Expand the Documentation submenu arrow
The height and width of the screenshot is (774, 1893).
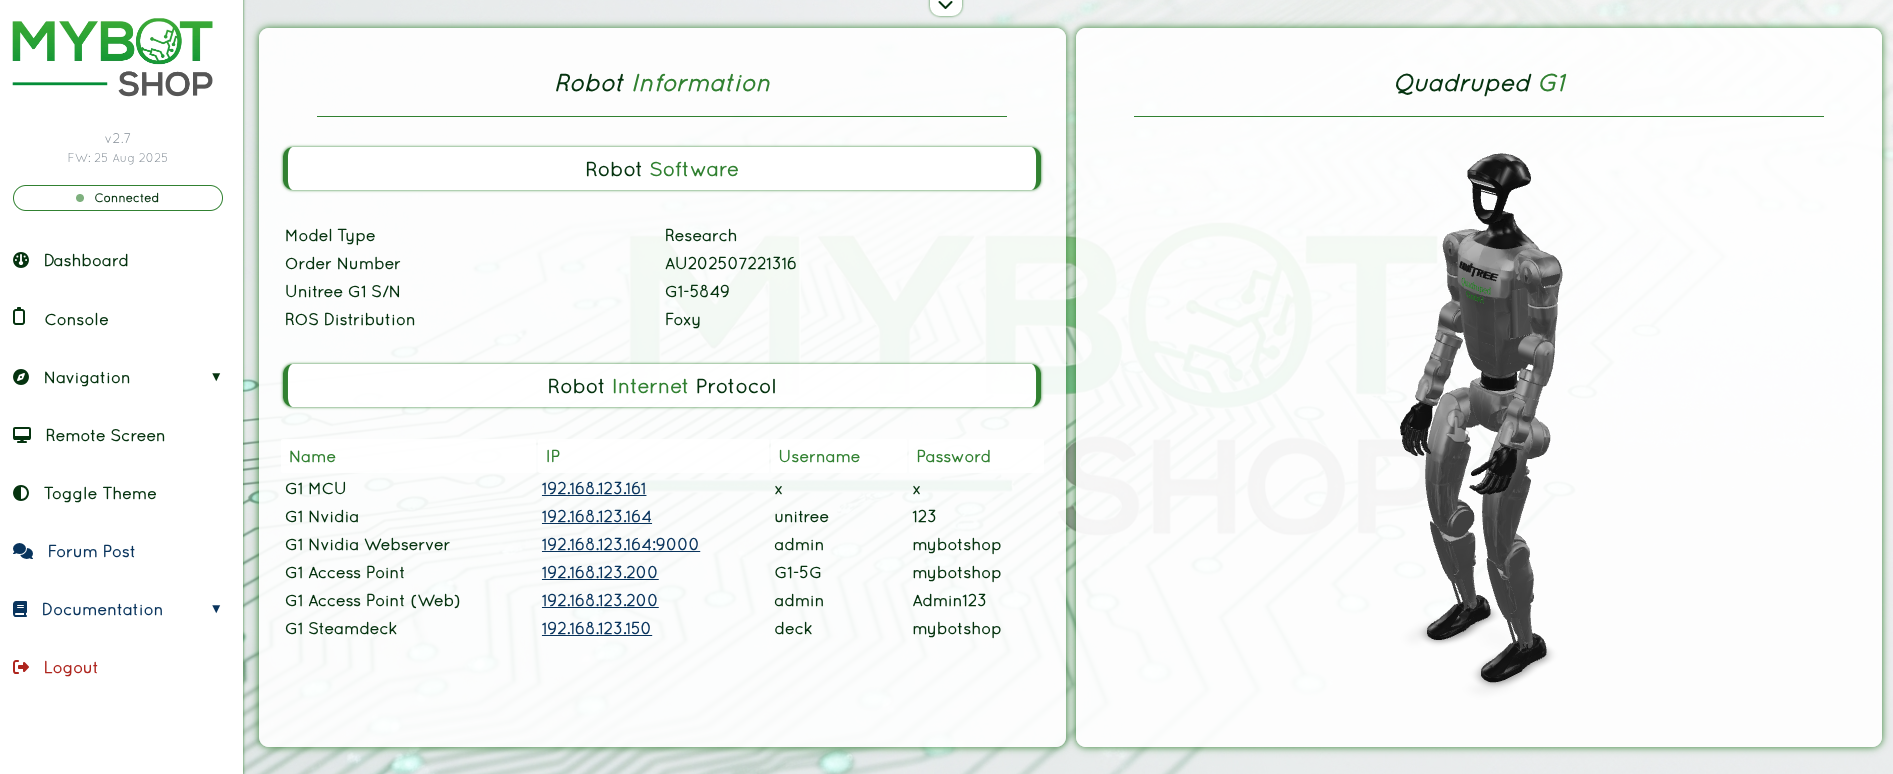[216, 609]
